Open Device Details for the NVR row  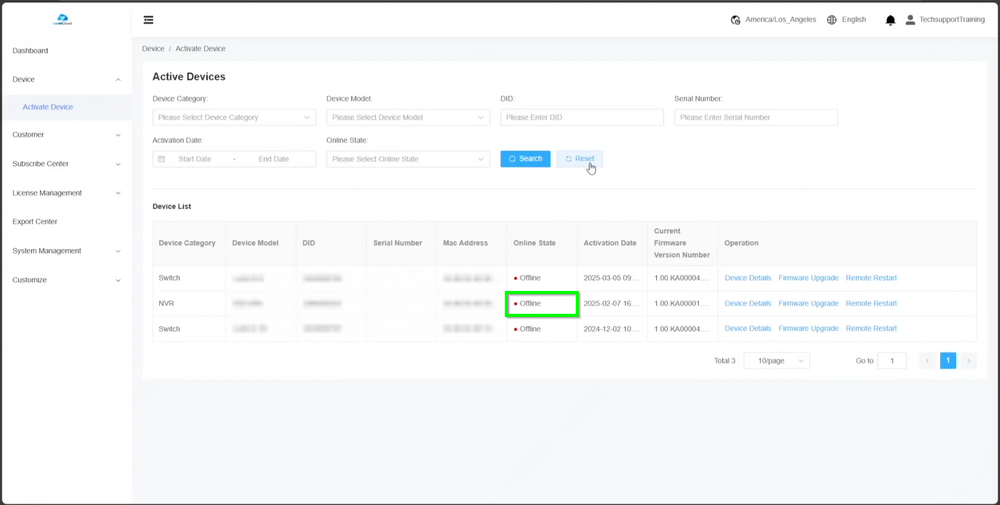pos(747,303)
